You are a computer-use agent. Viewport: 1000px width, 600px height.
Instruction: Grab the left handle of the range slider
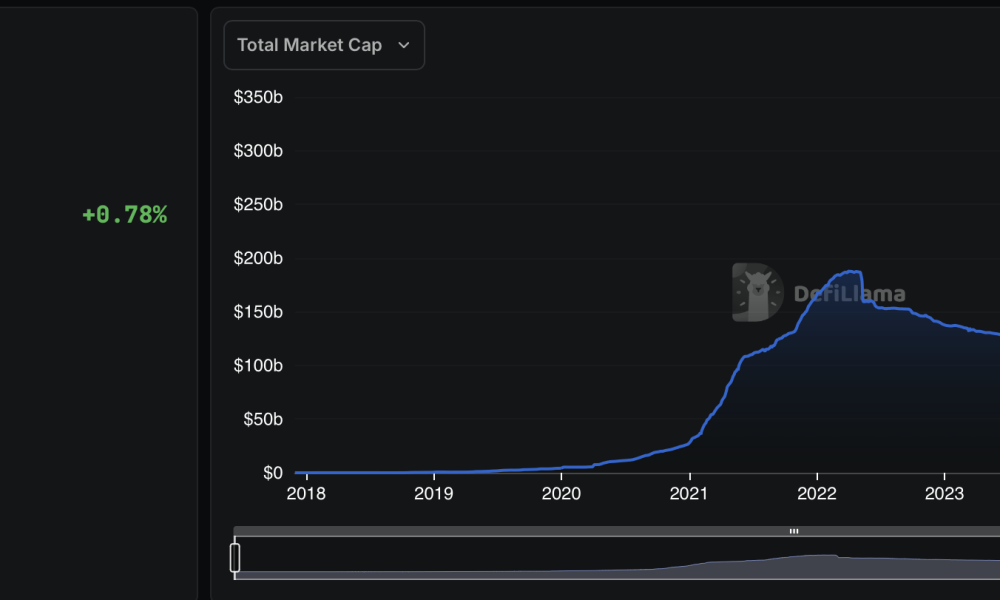(x=235, y=557)
